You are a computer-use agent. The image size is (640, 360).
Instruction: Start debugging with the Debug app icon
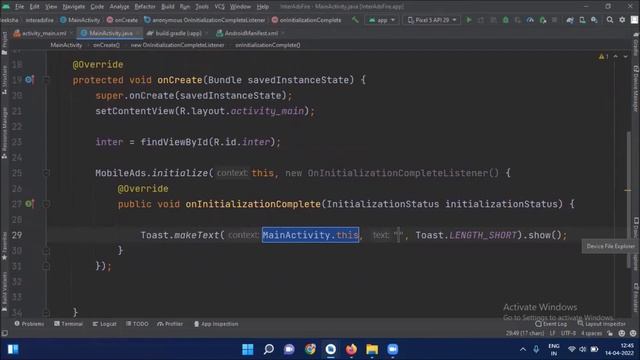pyautogui.click(x=505, y=20)
